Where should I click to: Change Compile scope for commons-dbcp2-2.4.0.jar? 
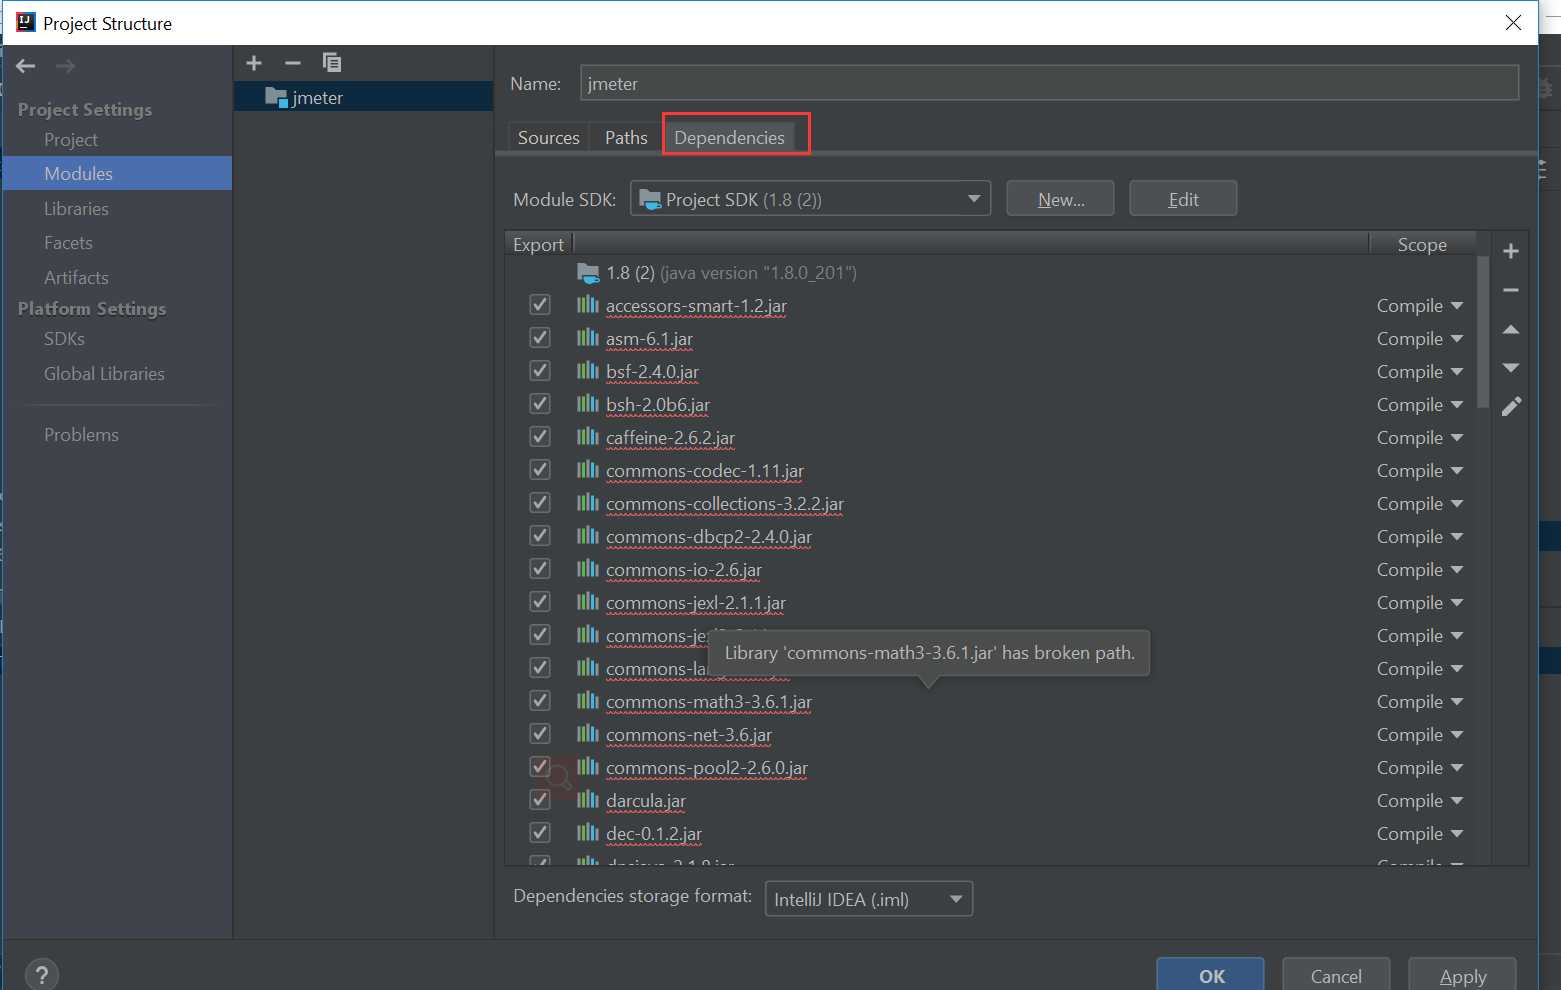click(x=1420, y=537)
